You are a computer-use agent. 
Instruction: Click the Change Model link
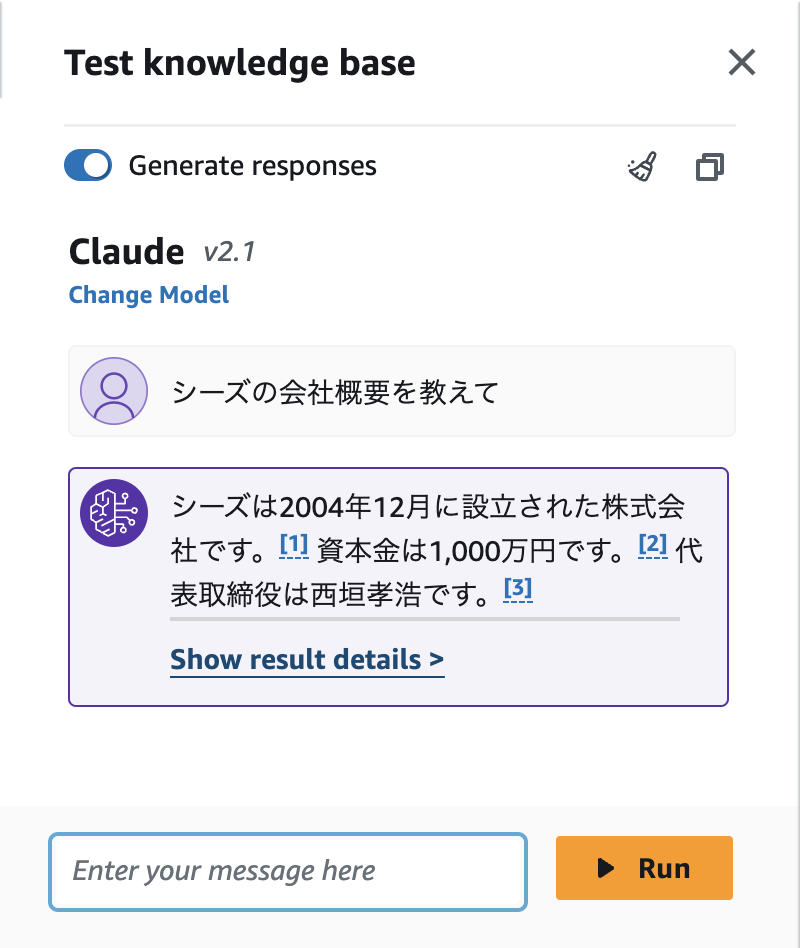tap(149, 295)
